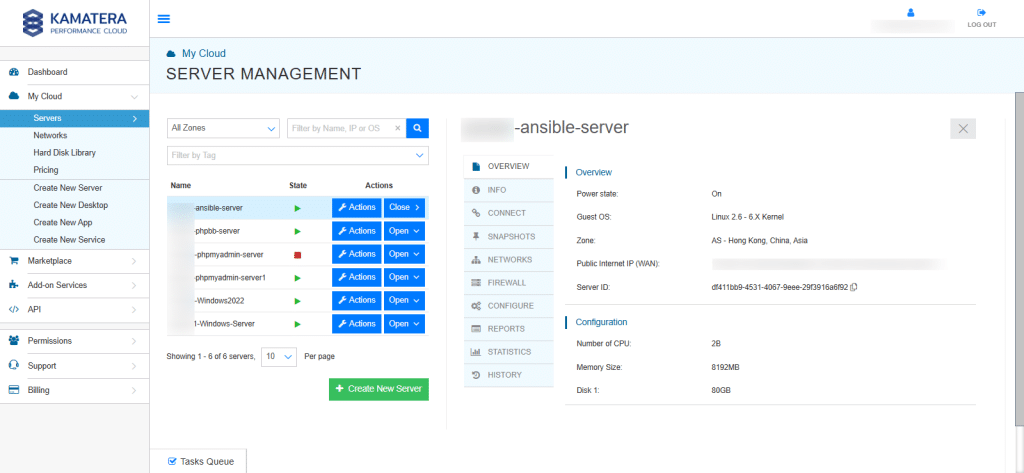Copy the Server ID with copy icon
1024x473 pixels.
(x=854, y=287)
